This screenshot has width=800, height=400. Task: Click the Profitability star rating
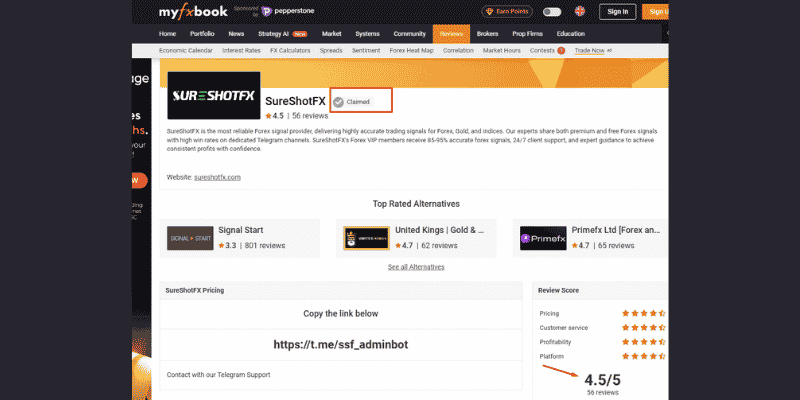643,342
